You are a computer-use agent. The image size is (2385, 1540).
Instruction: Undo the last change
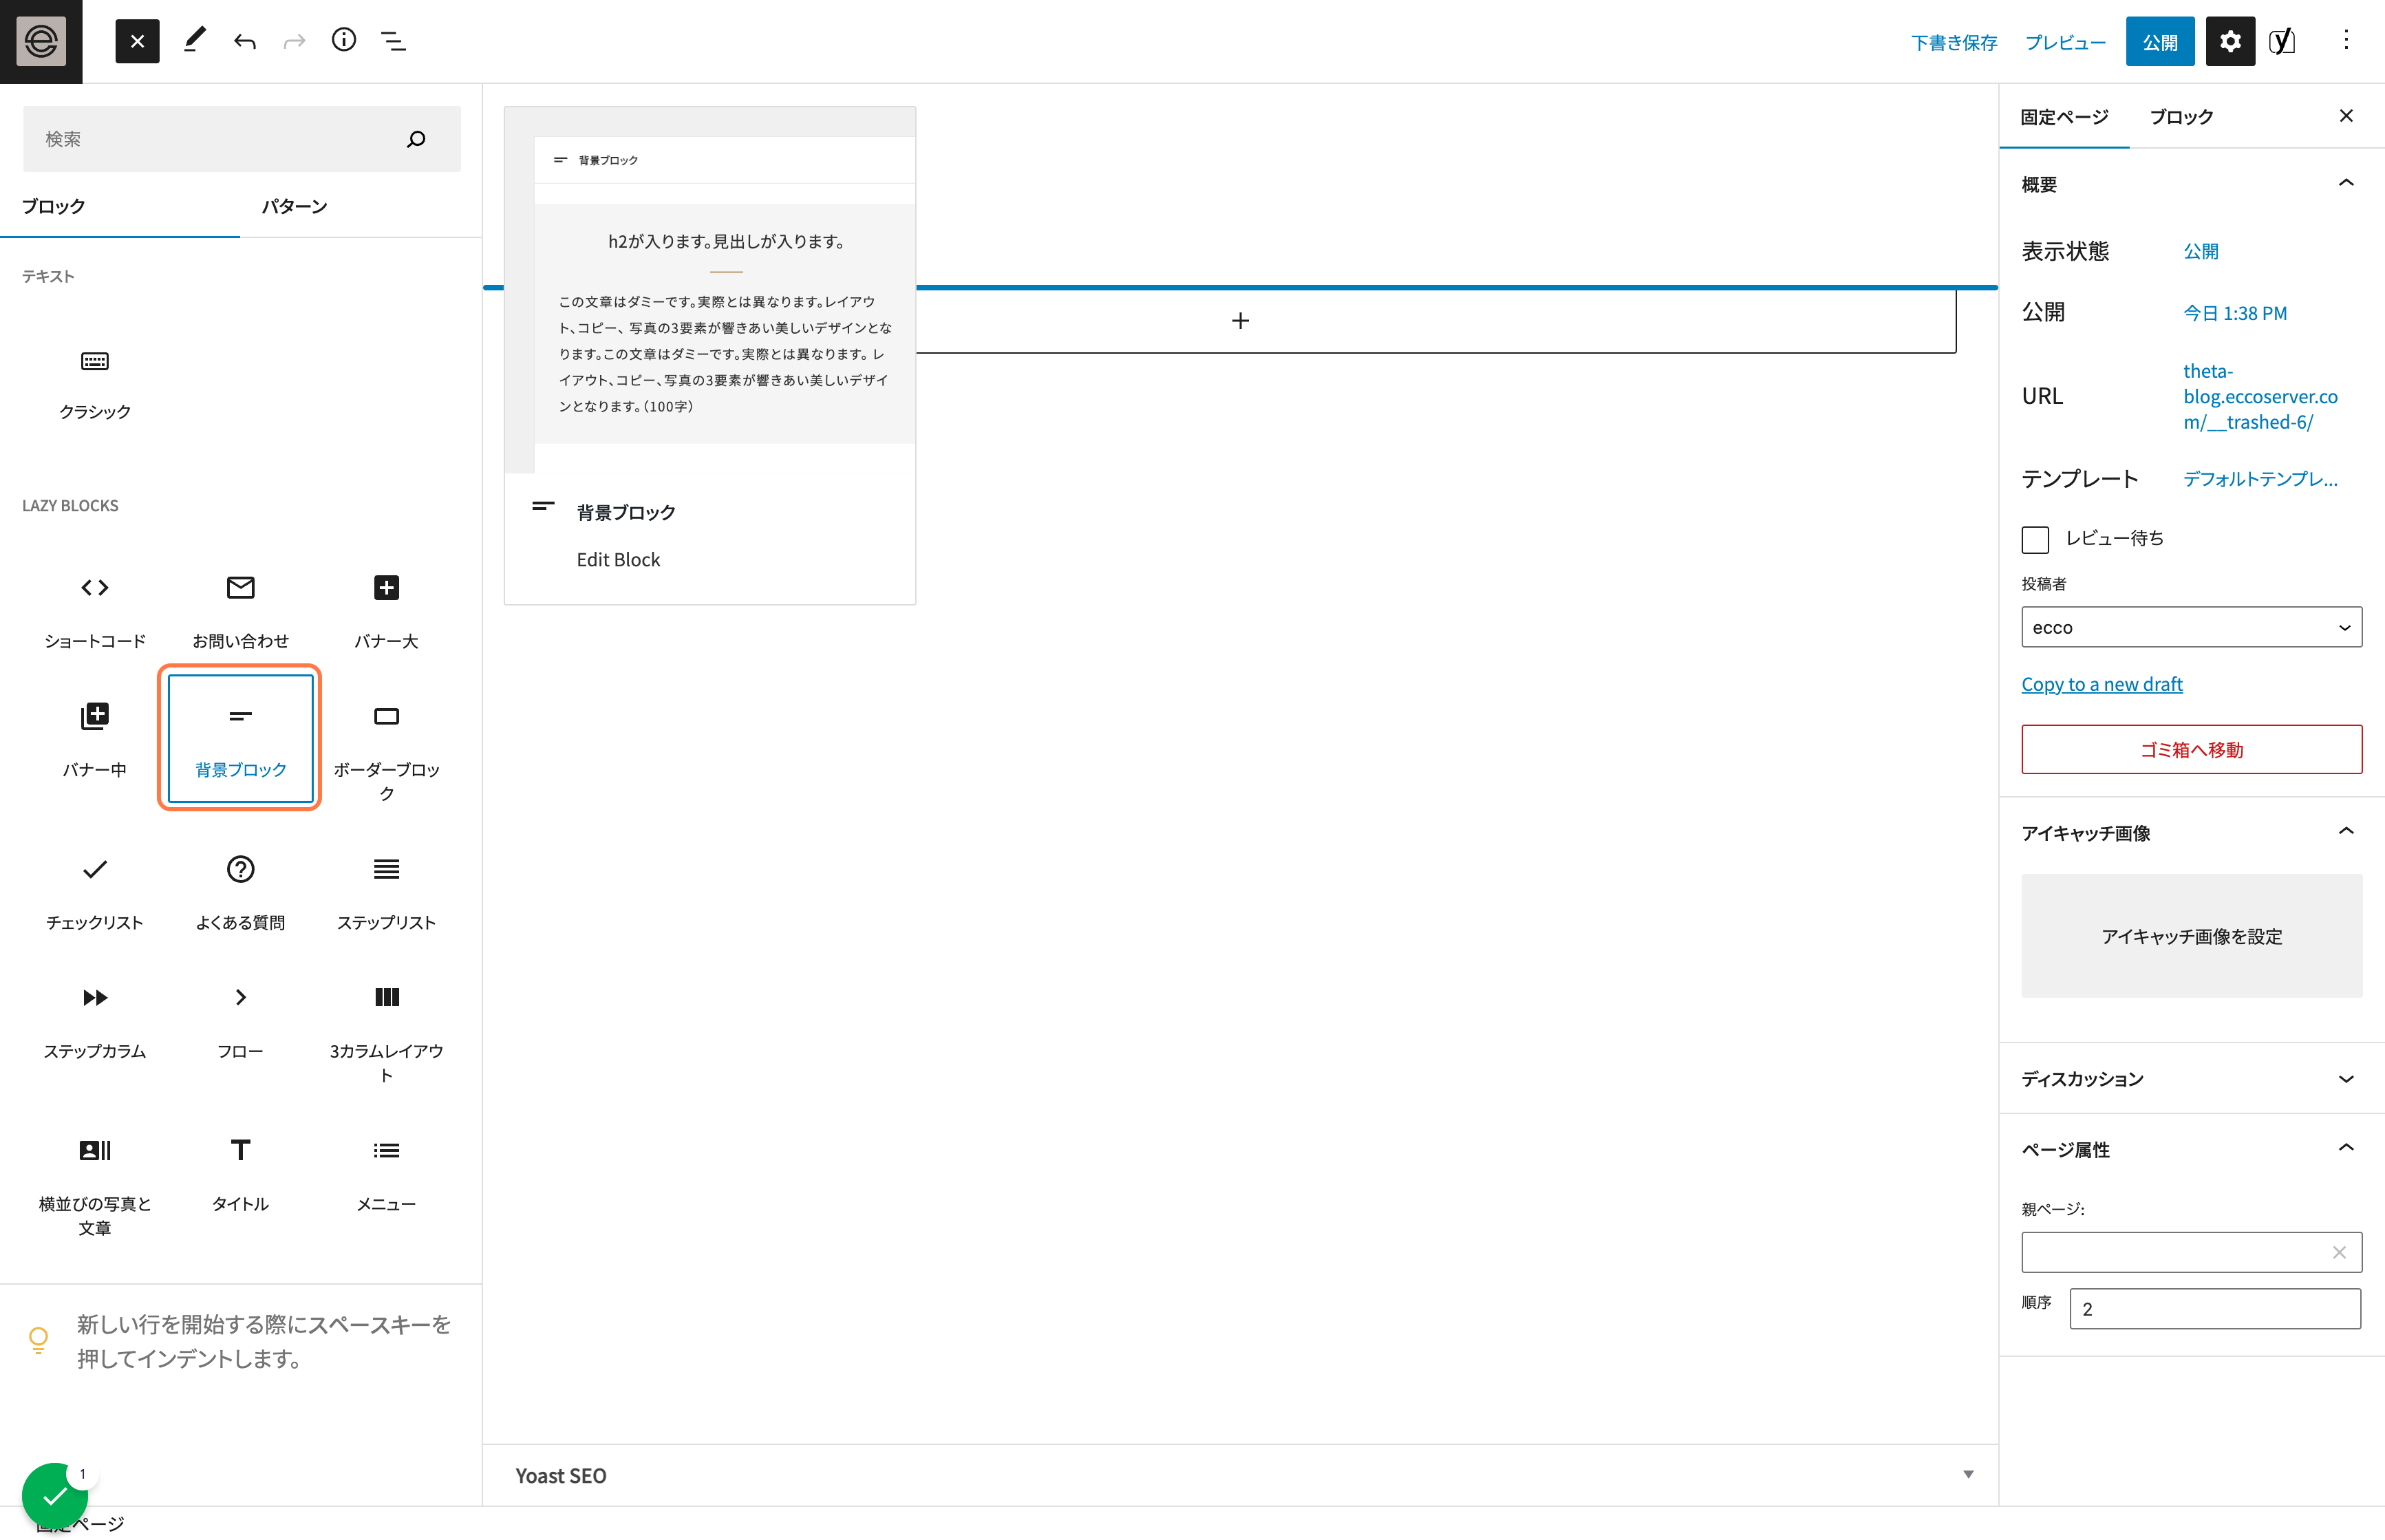[245, 41]
